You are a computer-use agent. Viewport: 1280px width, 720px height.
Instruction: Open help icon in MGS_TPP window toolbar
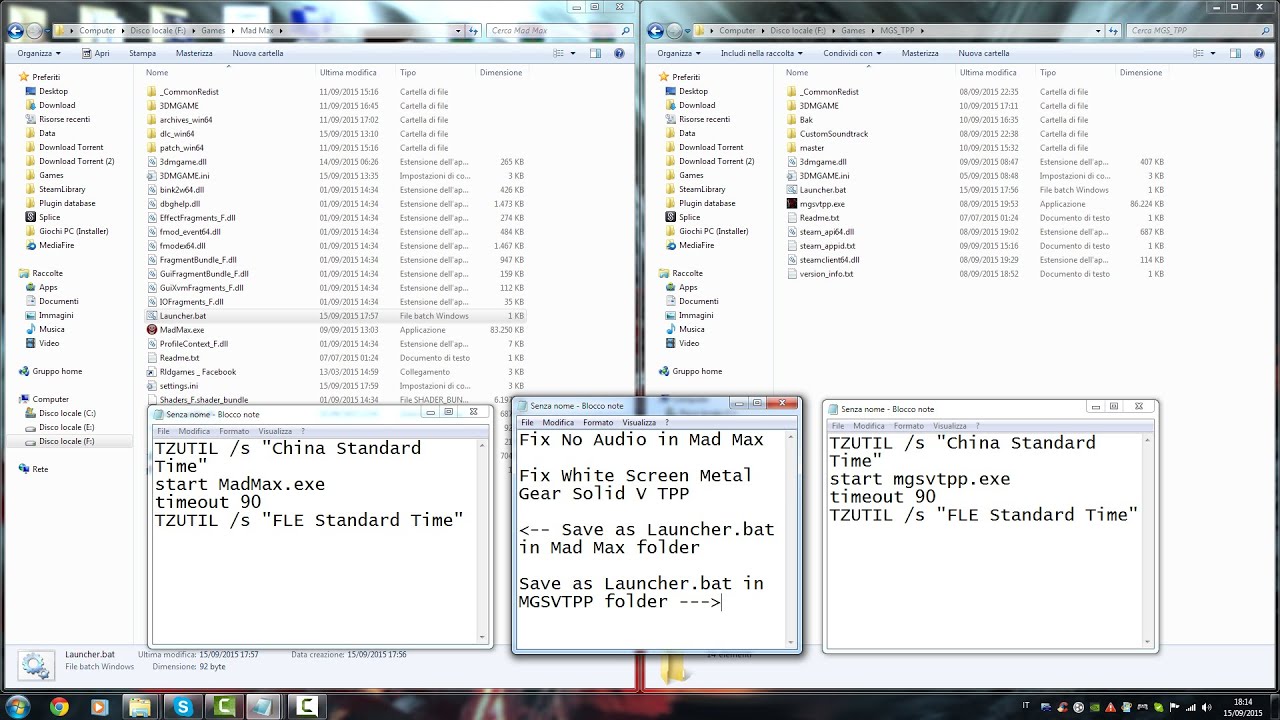point(1261,53)
